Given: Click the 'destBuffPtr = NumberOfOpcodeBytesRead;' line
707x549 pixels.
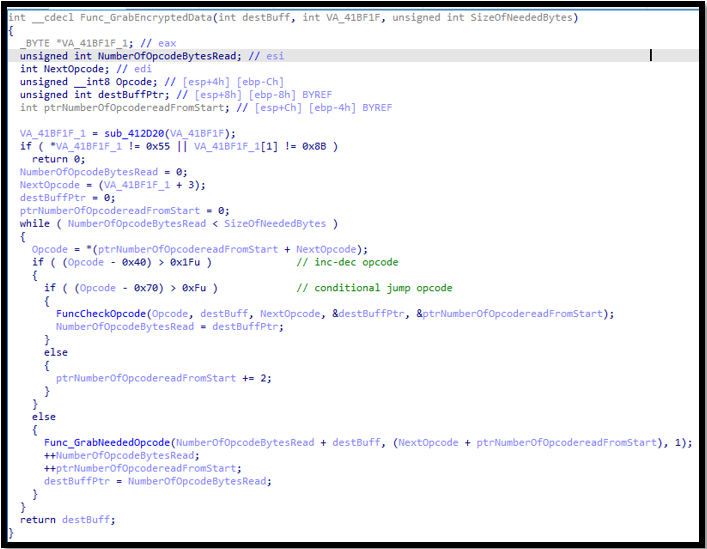Looking at the screenshot, I should tap(158, 481).
